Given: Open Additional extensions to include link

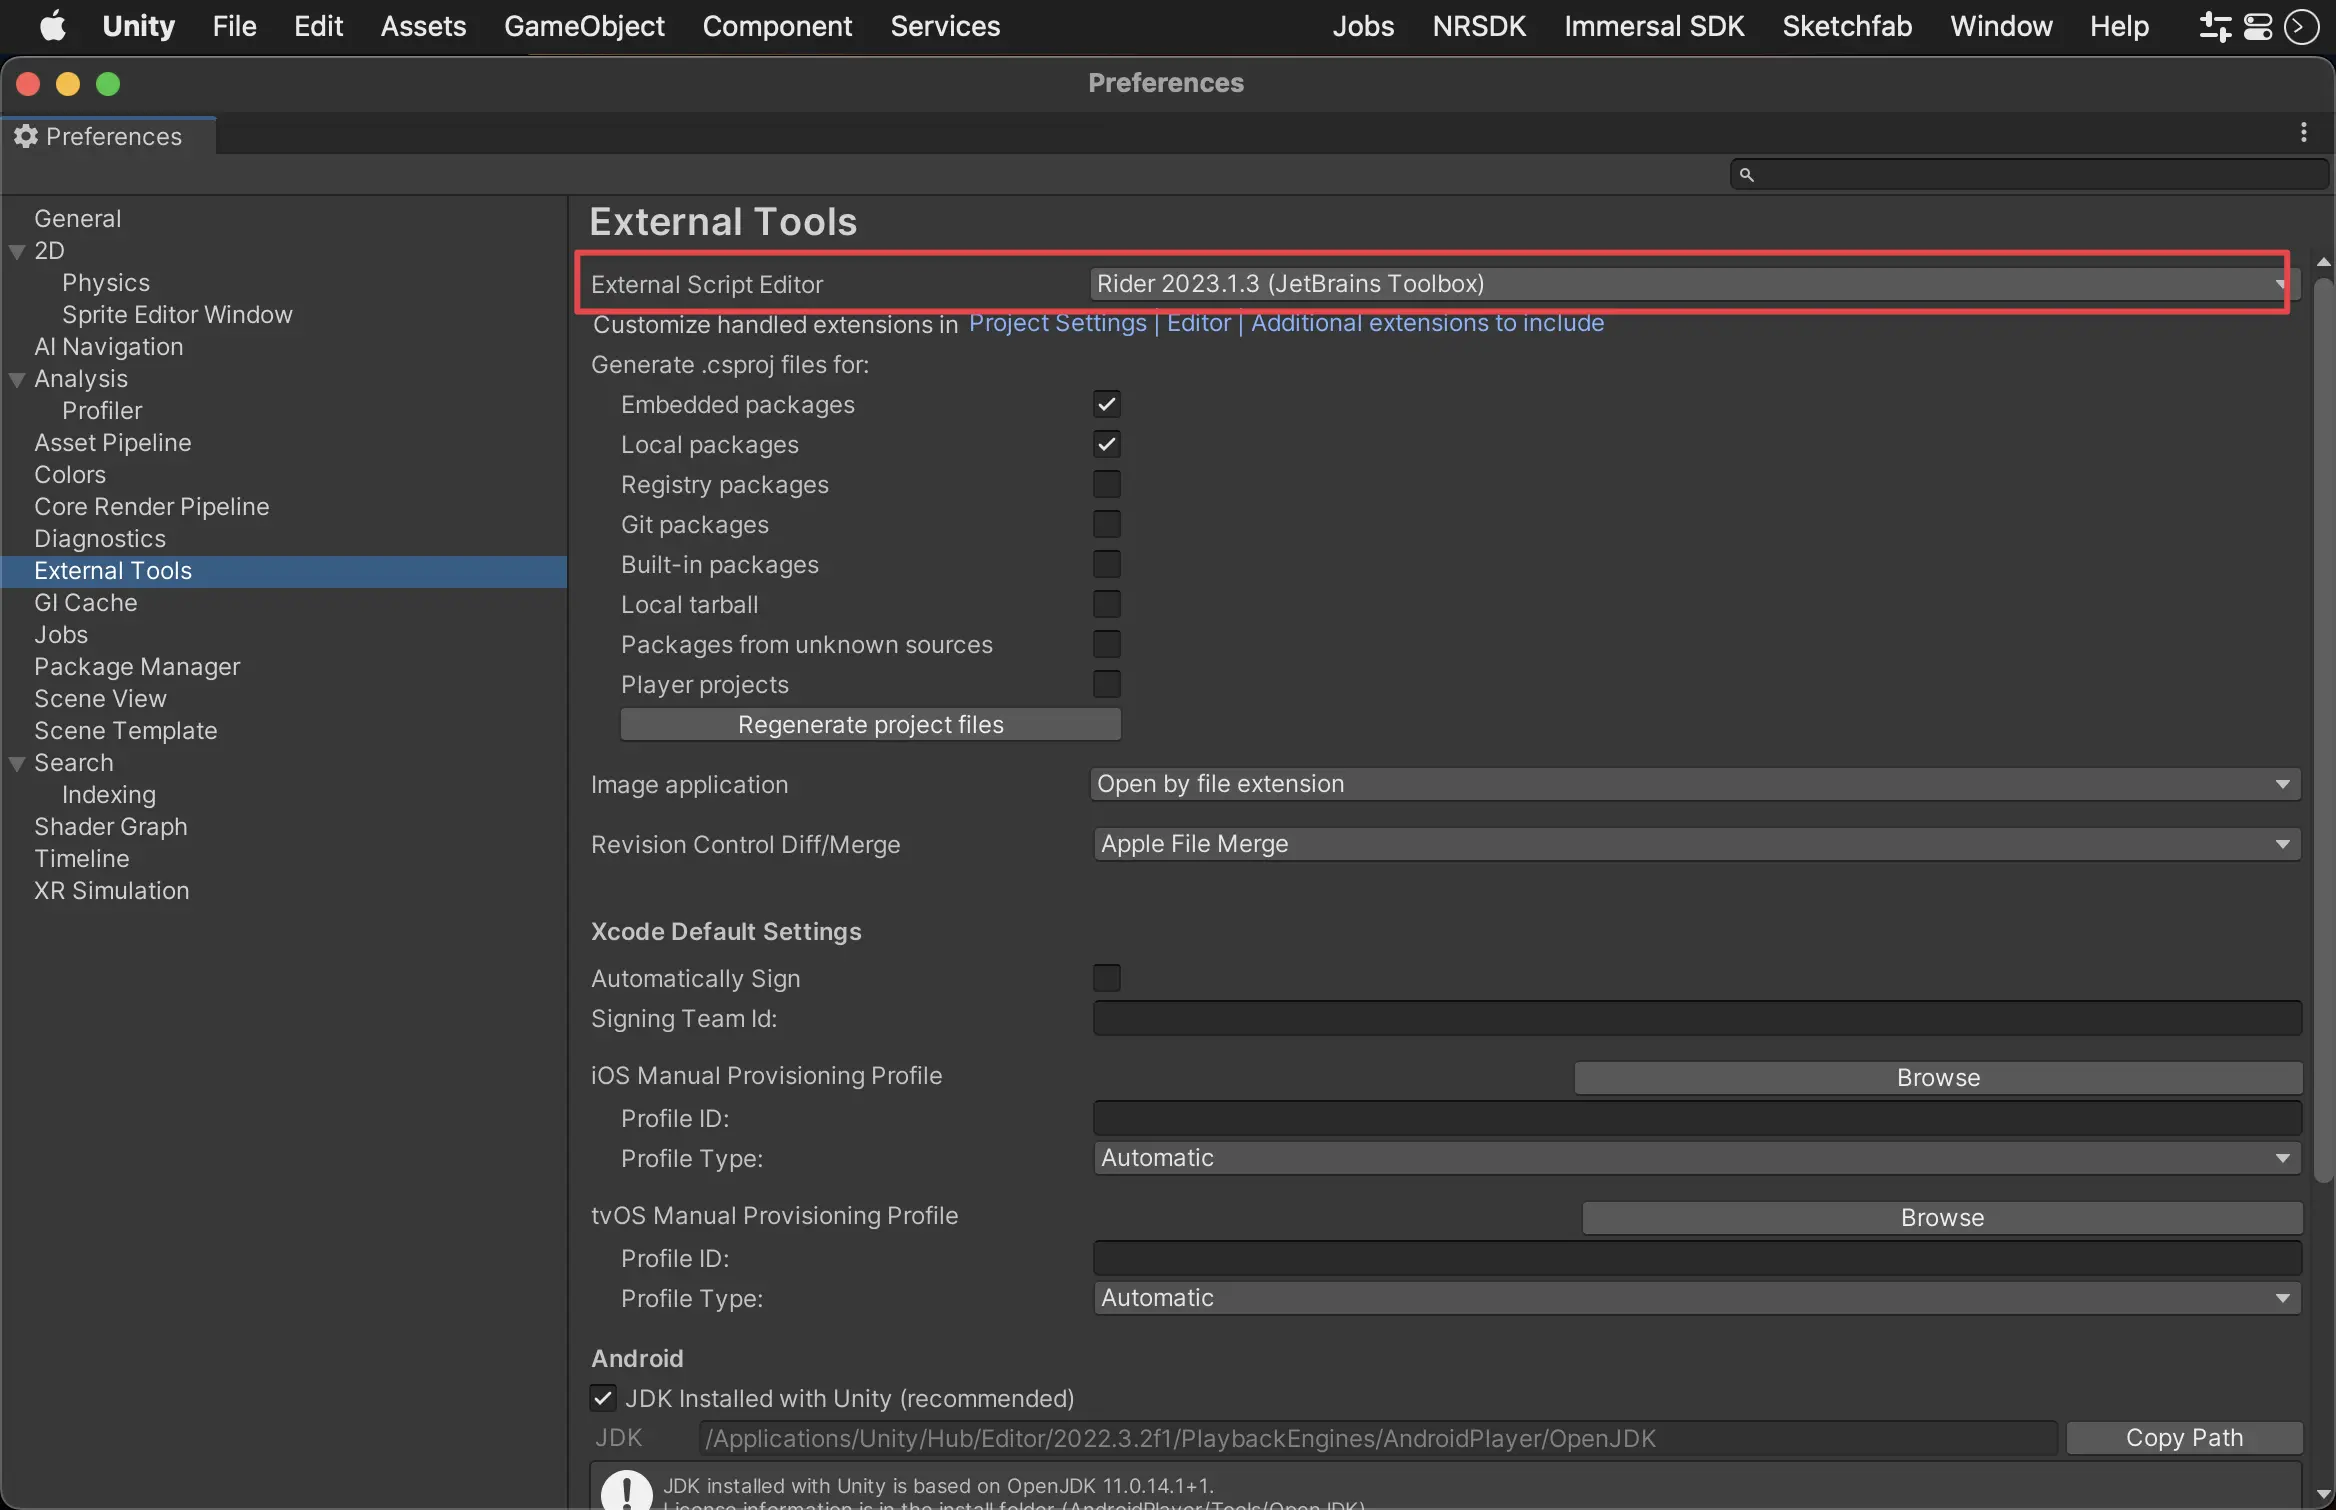Looking at the screenshot, I should pos(1427,323).
